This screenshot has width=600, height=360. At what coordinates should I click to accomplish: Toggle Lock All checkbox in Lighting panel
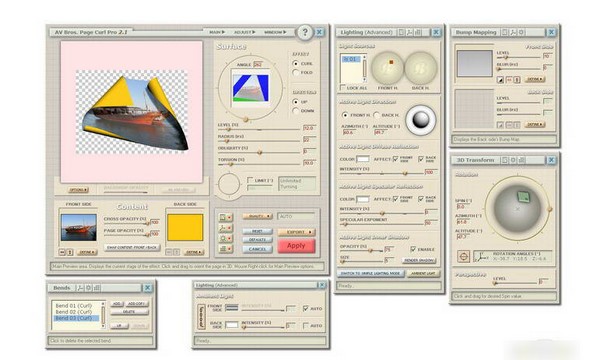(x=342, y=88)
